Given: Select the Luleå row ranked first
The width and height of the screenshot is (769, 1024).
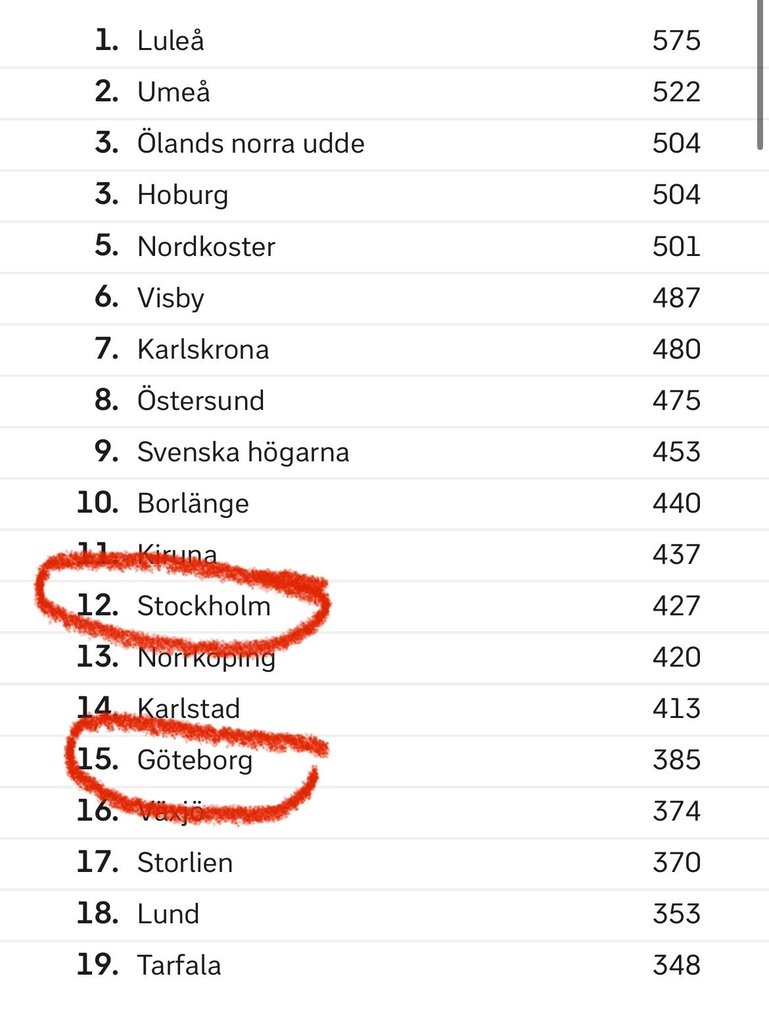Looking at the screenshot, I should point(384,40).
